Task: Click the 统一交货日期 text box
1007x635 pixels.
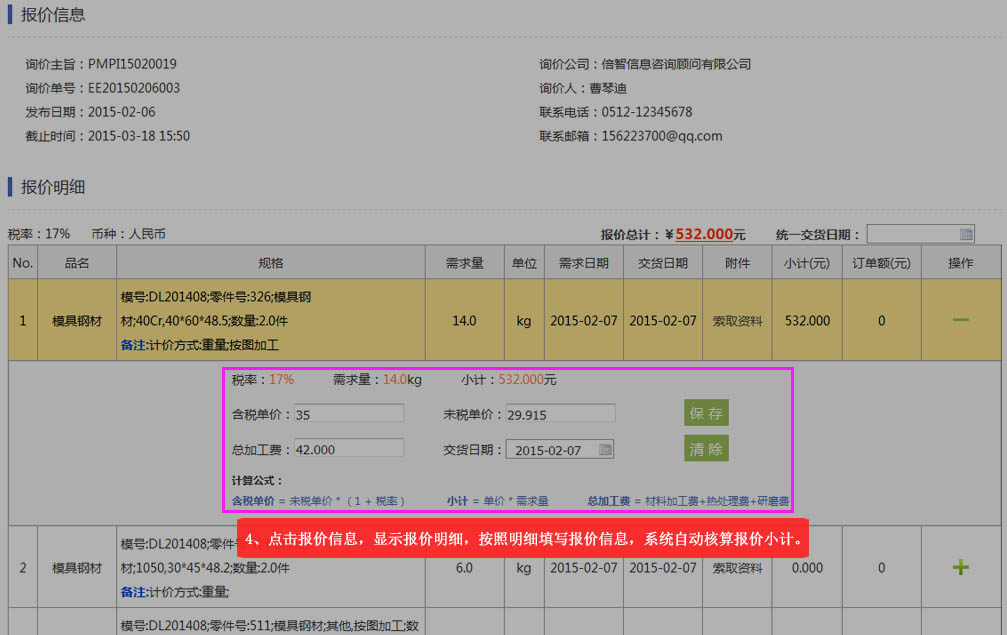Action: tap(912, 234)
